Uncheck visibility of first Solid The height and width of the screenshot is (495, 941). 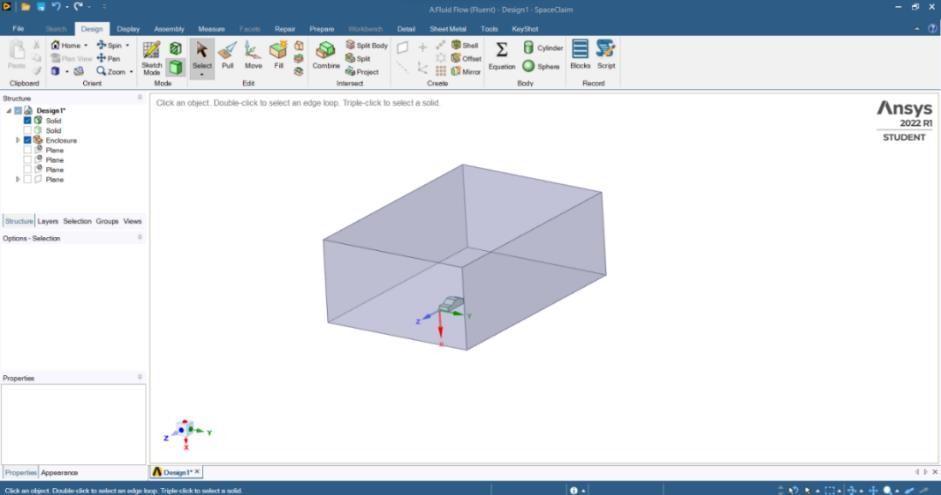tap(27, 121)
